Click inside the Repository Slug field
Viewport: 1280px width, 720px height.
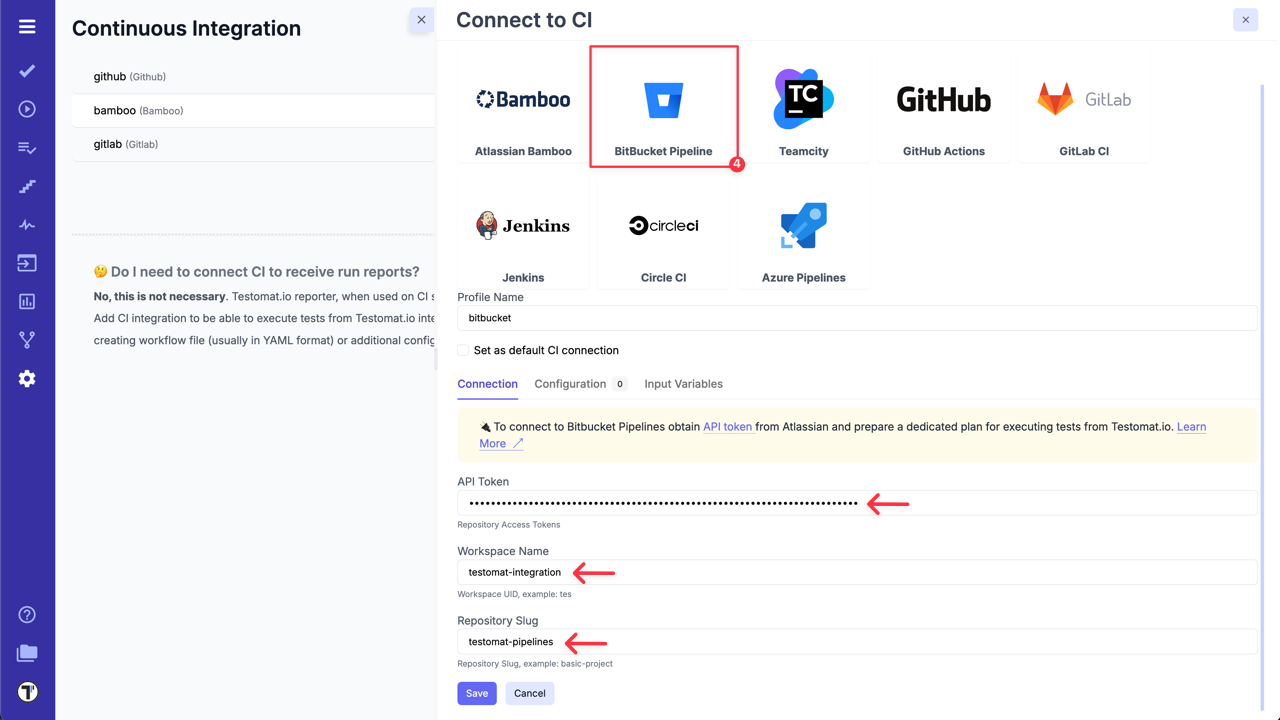point(700,641)
